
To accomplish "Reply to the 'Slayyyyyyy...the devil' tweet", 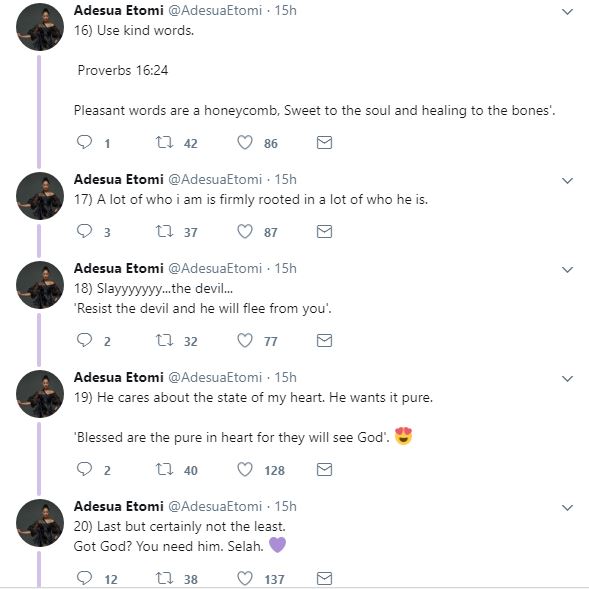I will pyautogui.click(x=84, y=340).
